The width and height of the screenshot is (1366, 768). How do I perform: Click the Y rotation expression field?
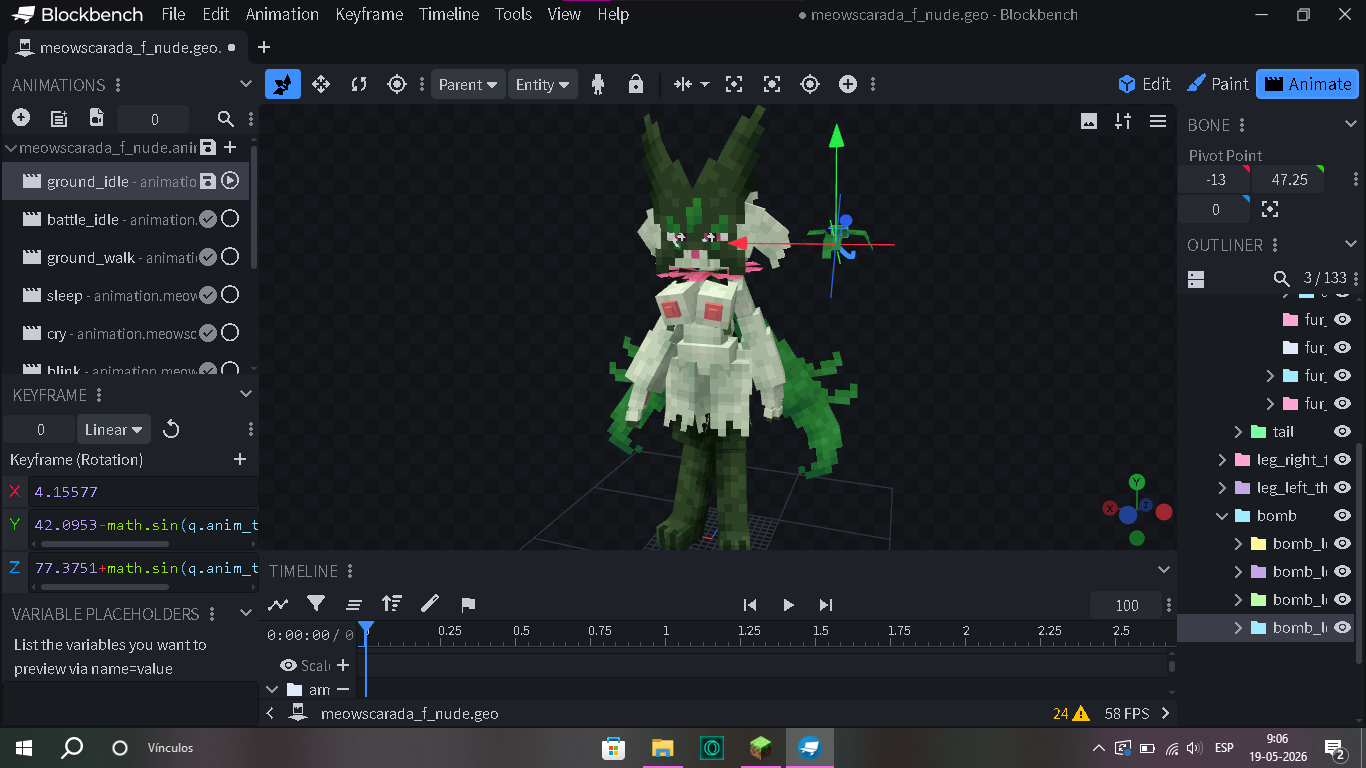tap(145, 525)
